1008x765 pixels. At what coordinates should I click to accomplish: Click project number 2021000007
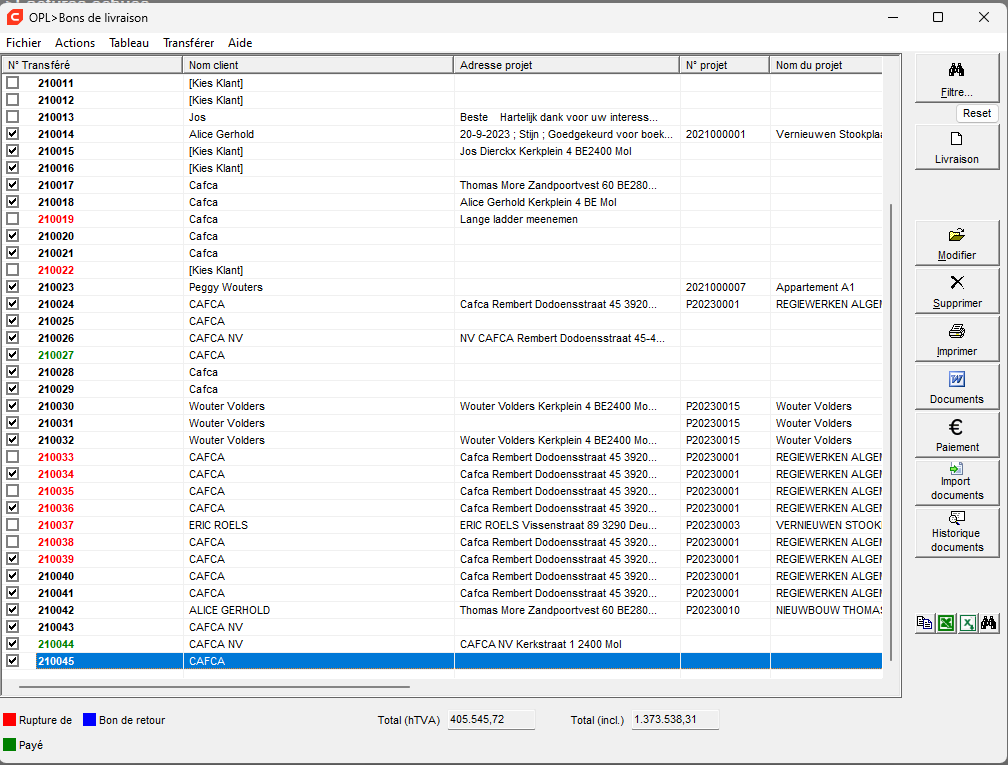pyautogui.click(x=716, y=287)
